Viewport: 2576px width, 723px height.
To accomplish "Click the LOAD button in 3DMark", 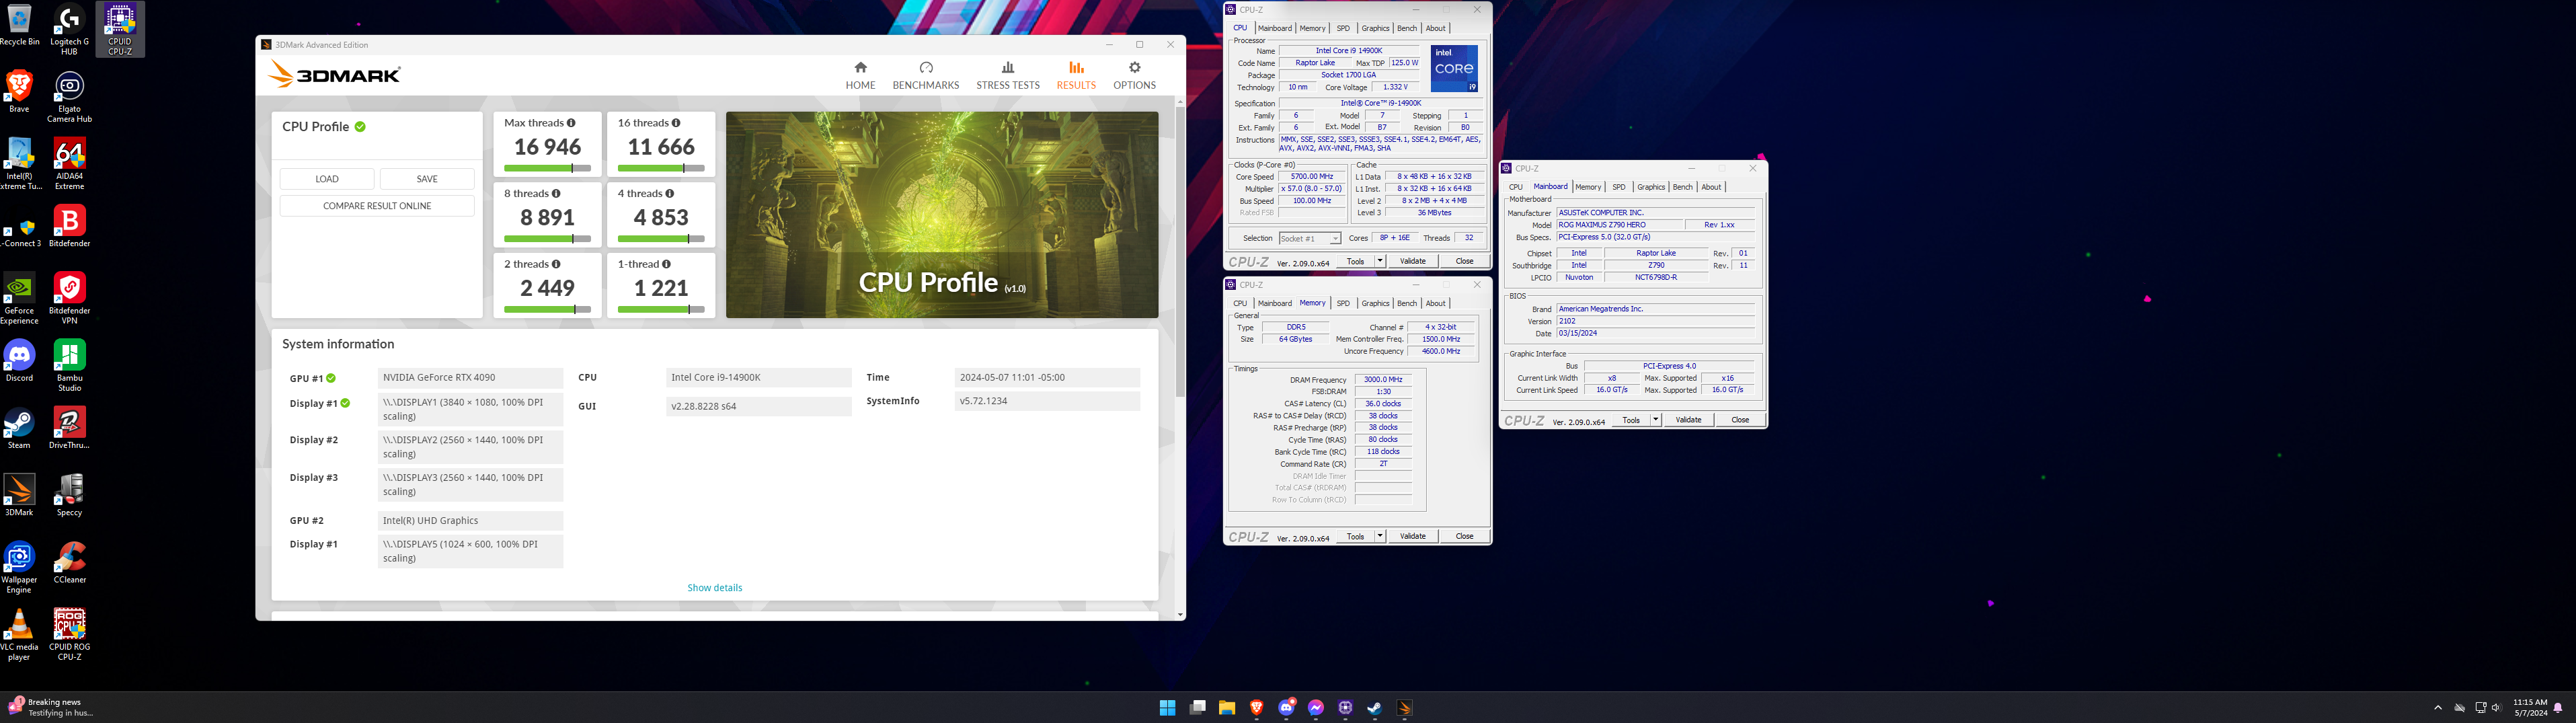I will click(327, 179).
